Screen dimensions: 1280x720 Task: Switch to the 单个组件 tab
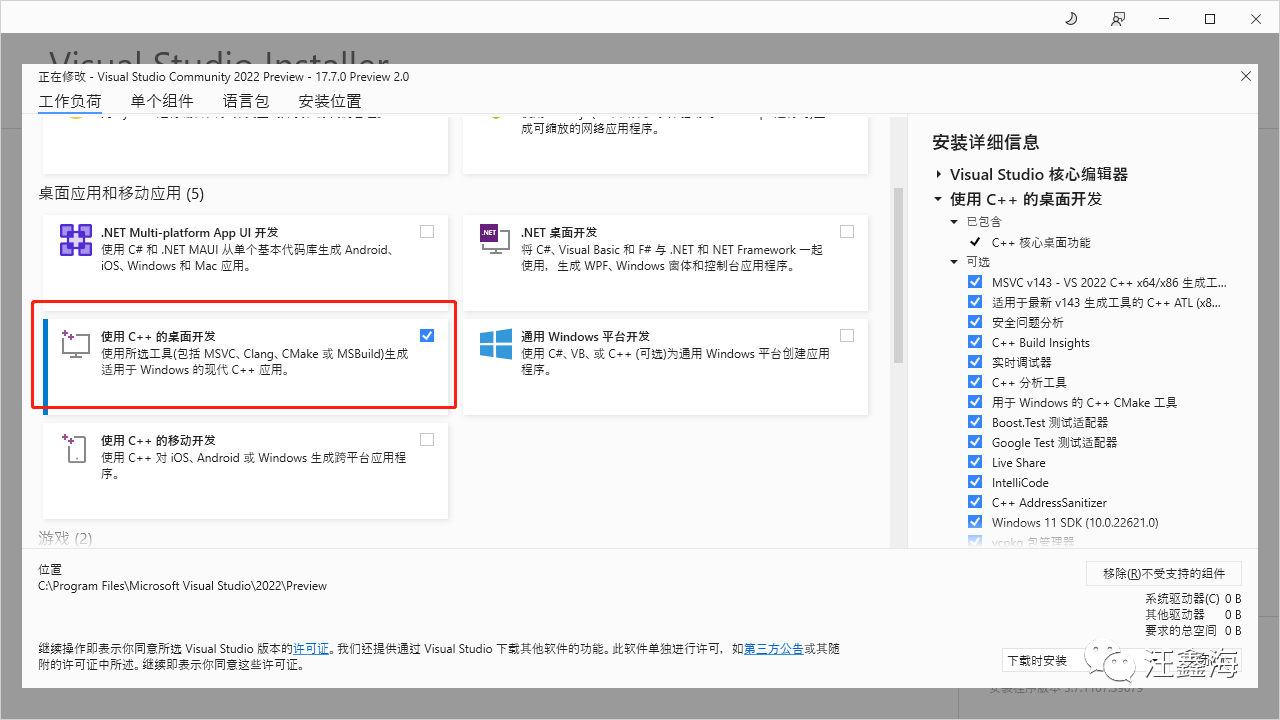pyautogui.click(x=162, y=101)
